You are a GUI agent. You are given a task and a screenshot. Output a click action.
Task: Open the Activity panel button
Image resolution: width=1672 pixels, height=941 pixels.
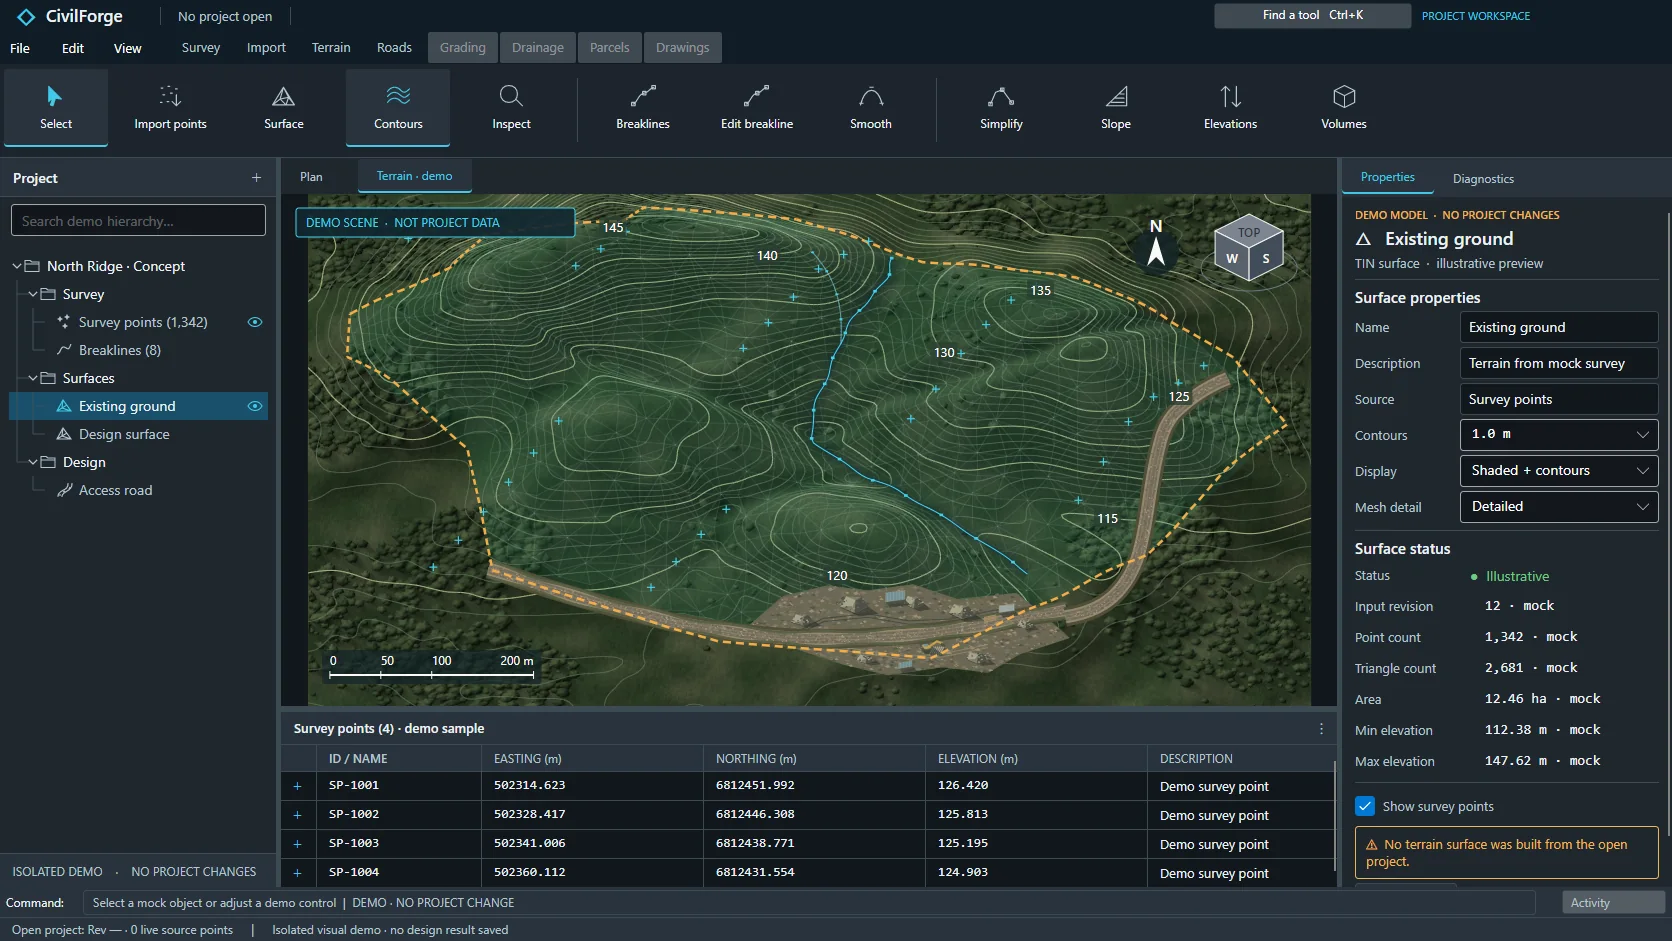1612,903
